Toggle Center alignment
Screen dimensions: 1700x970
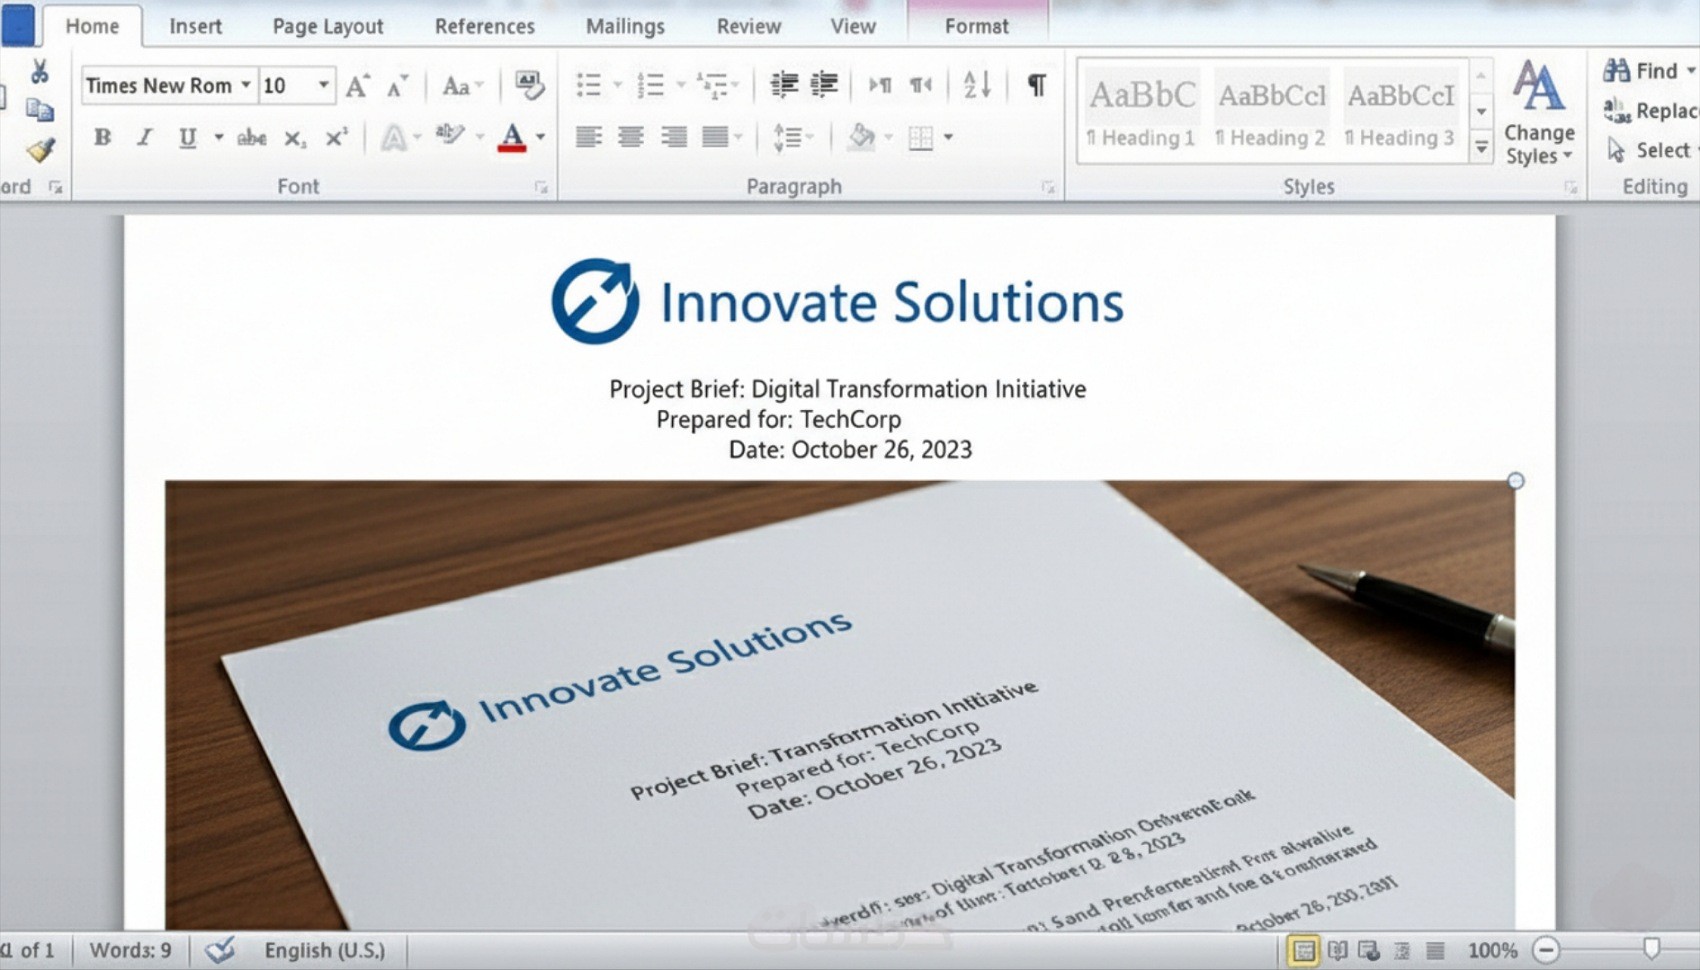(630, 137)
